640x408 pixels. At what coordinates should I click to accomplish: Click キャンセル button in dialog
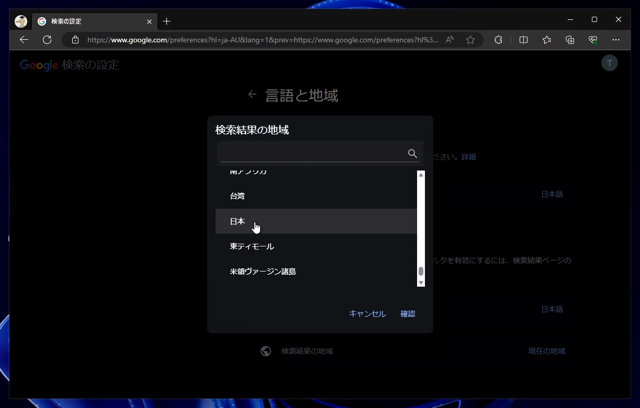(367, 314)
